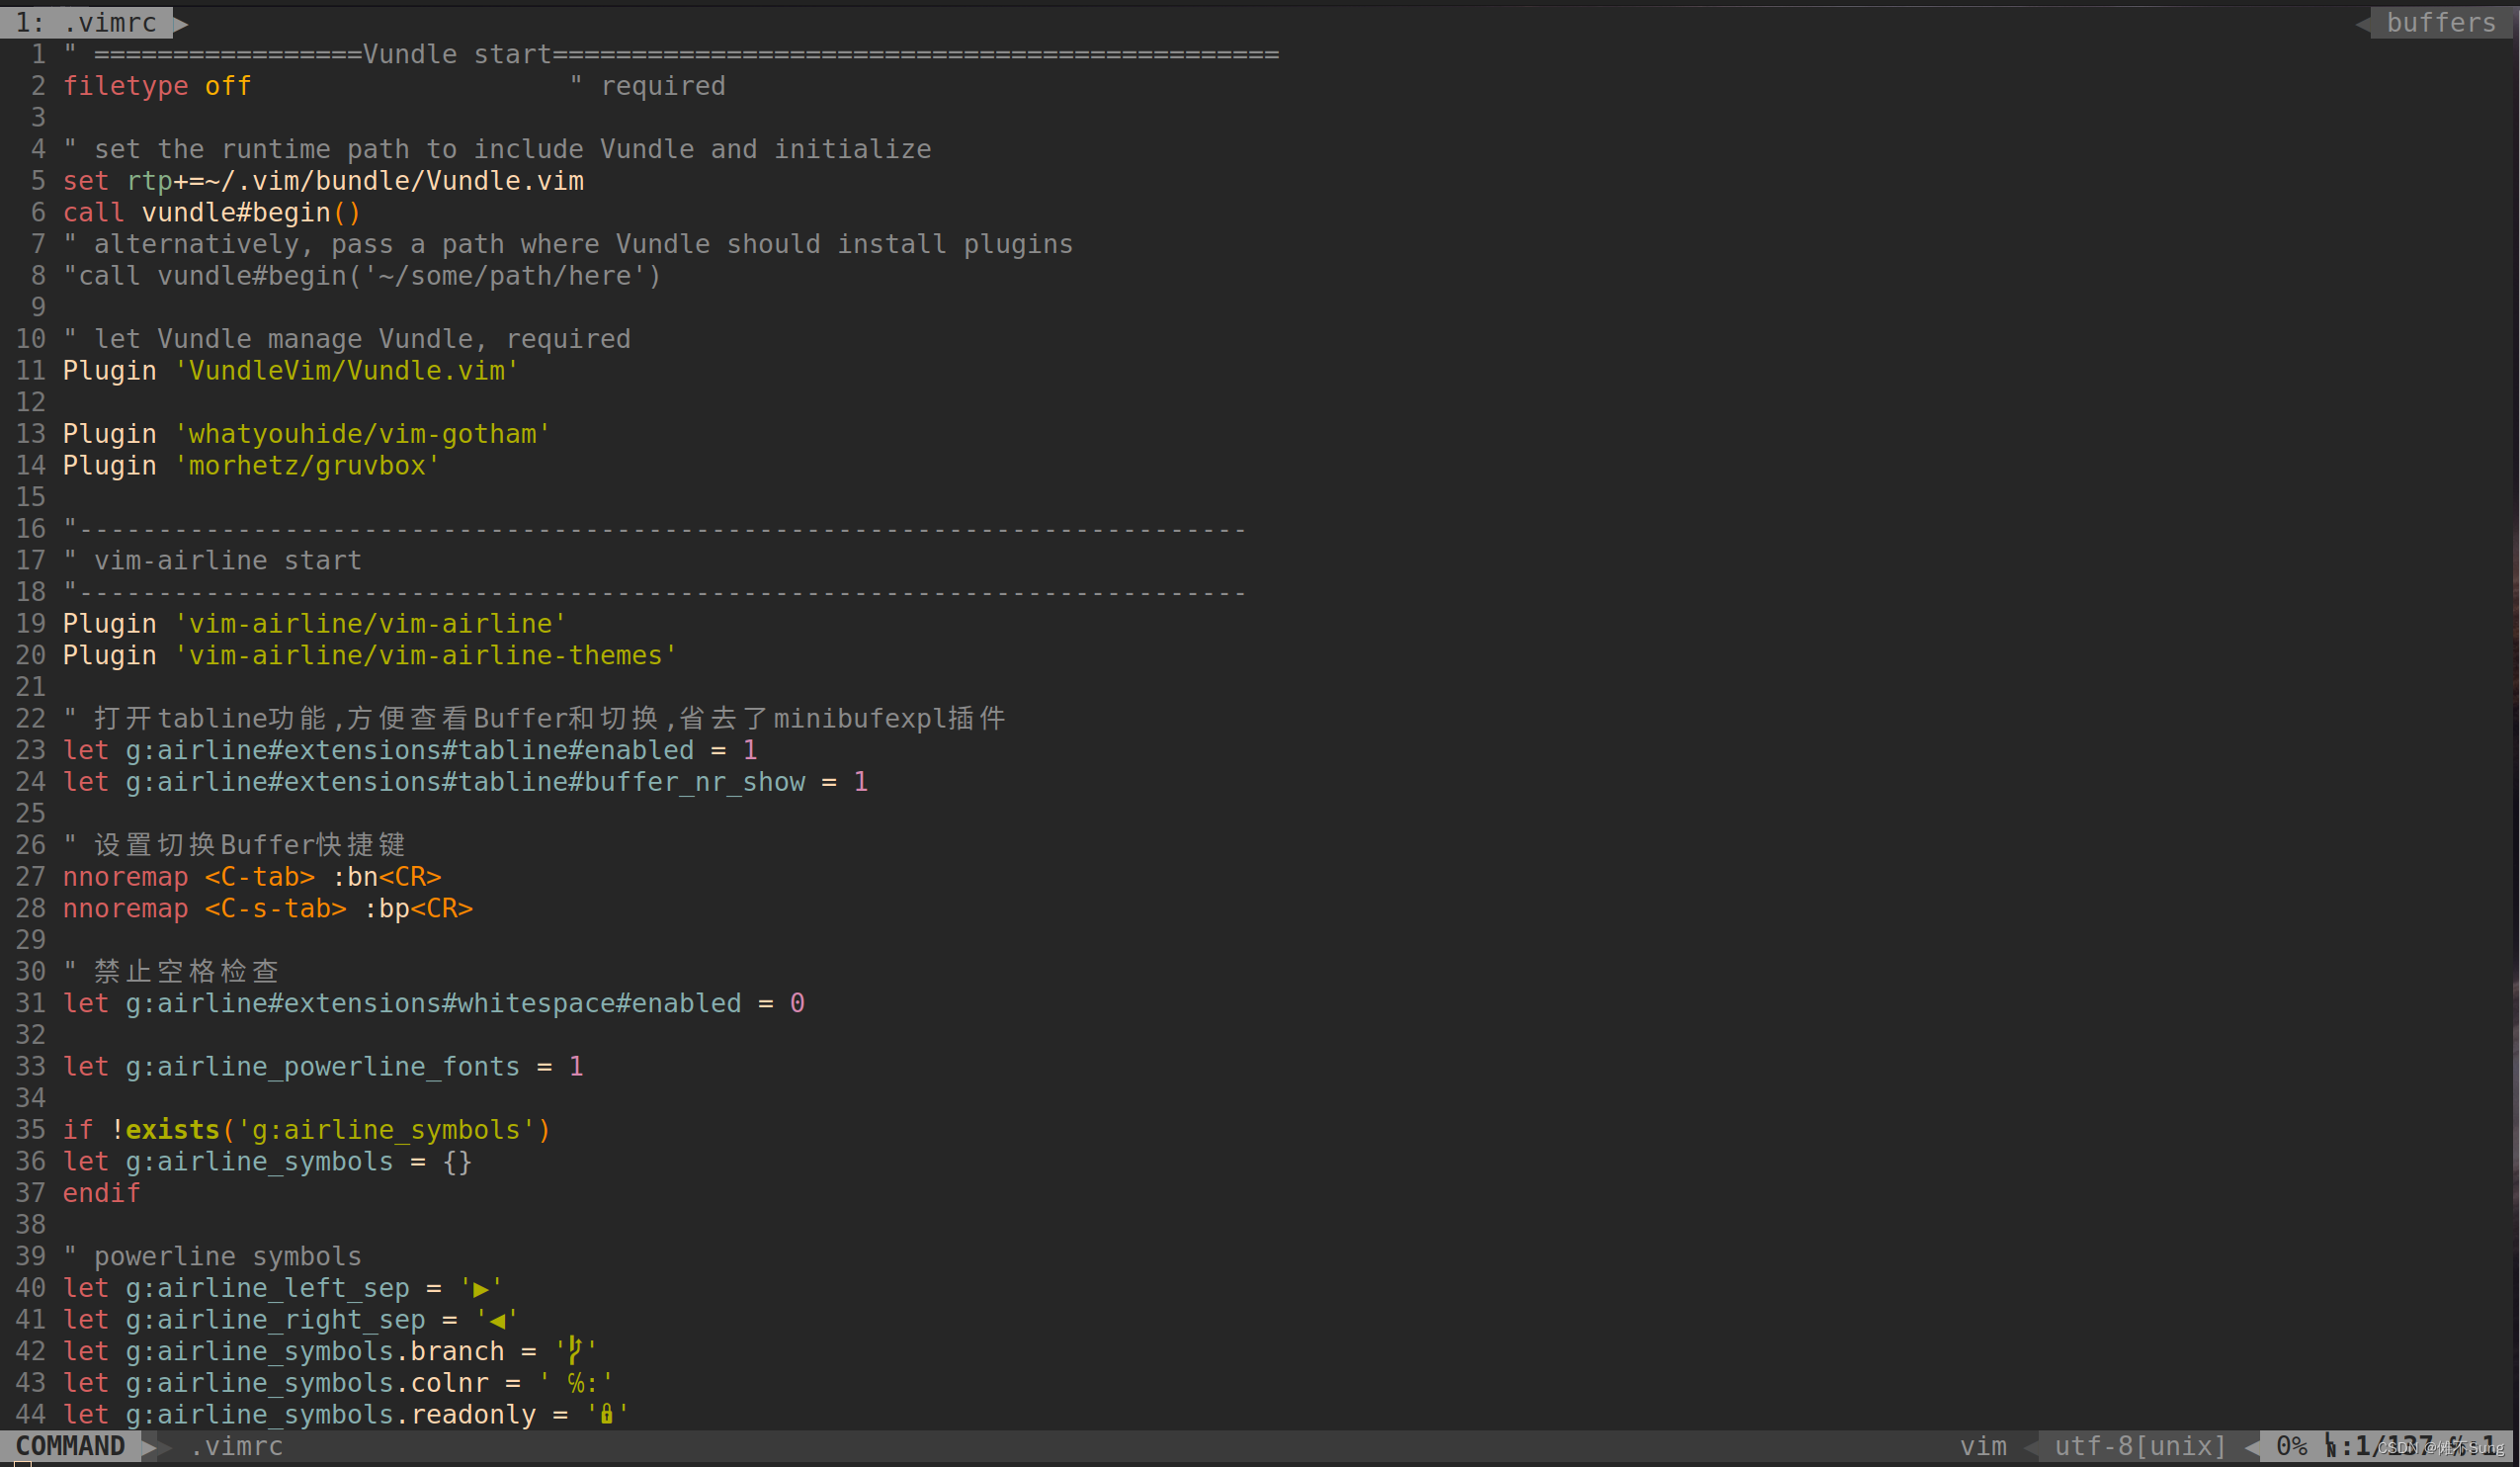This screenshot has height=1467, width=2520.
Task: Click the arrow beside the buffers label
Action: [2363, 22]
